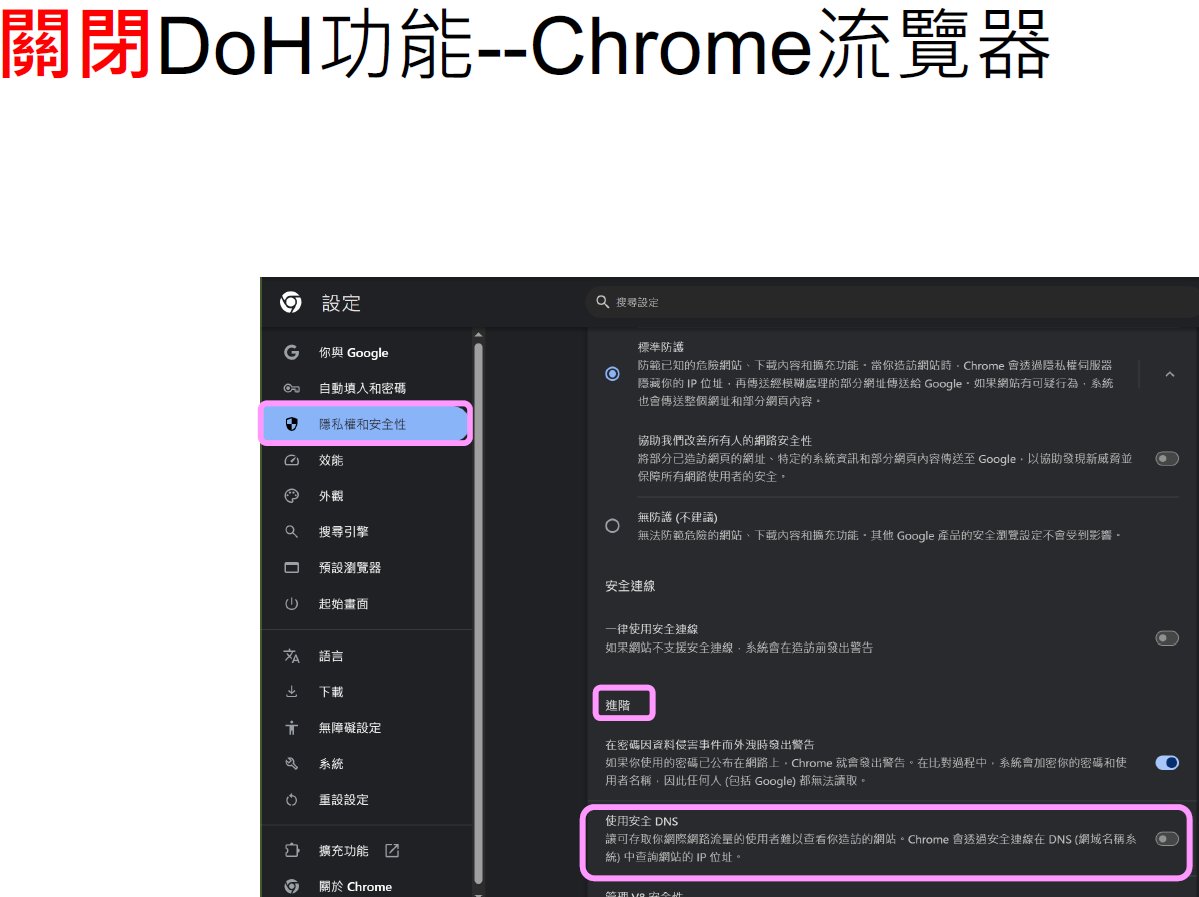
Task: Click the power icon beside 起始畫面
Action: [x=292, y=604]
